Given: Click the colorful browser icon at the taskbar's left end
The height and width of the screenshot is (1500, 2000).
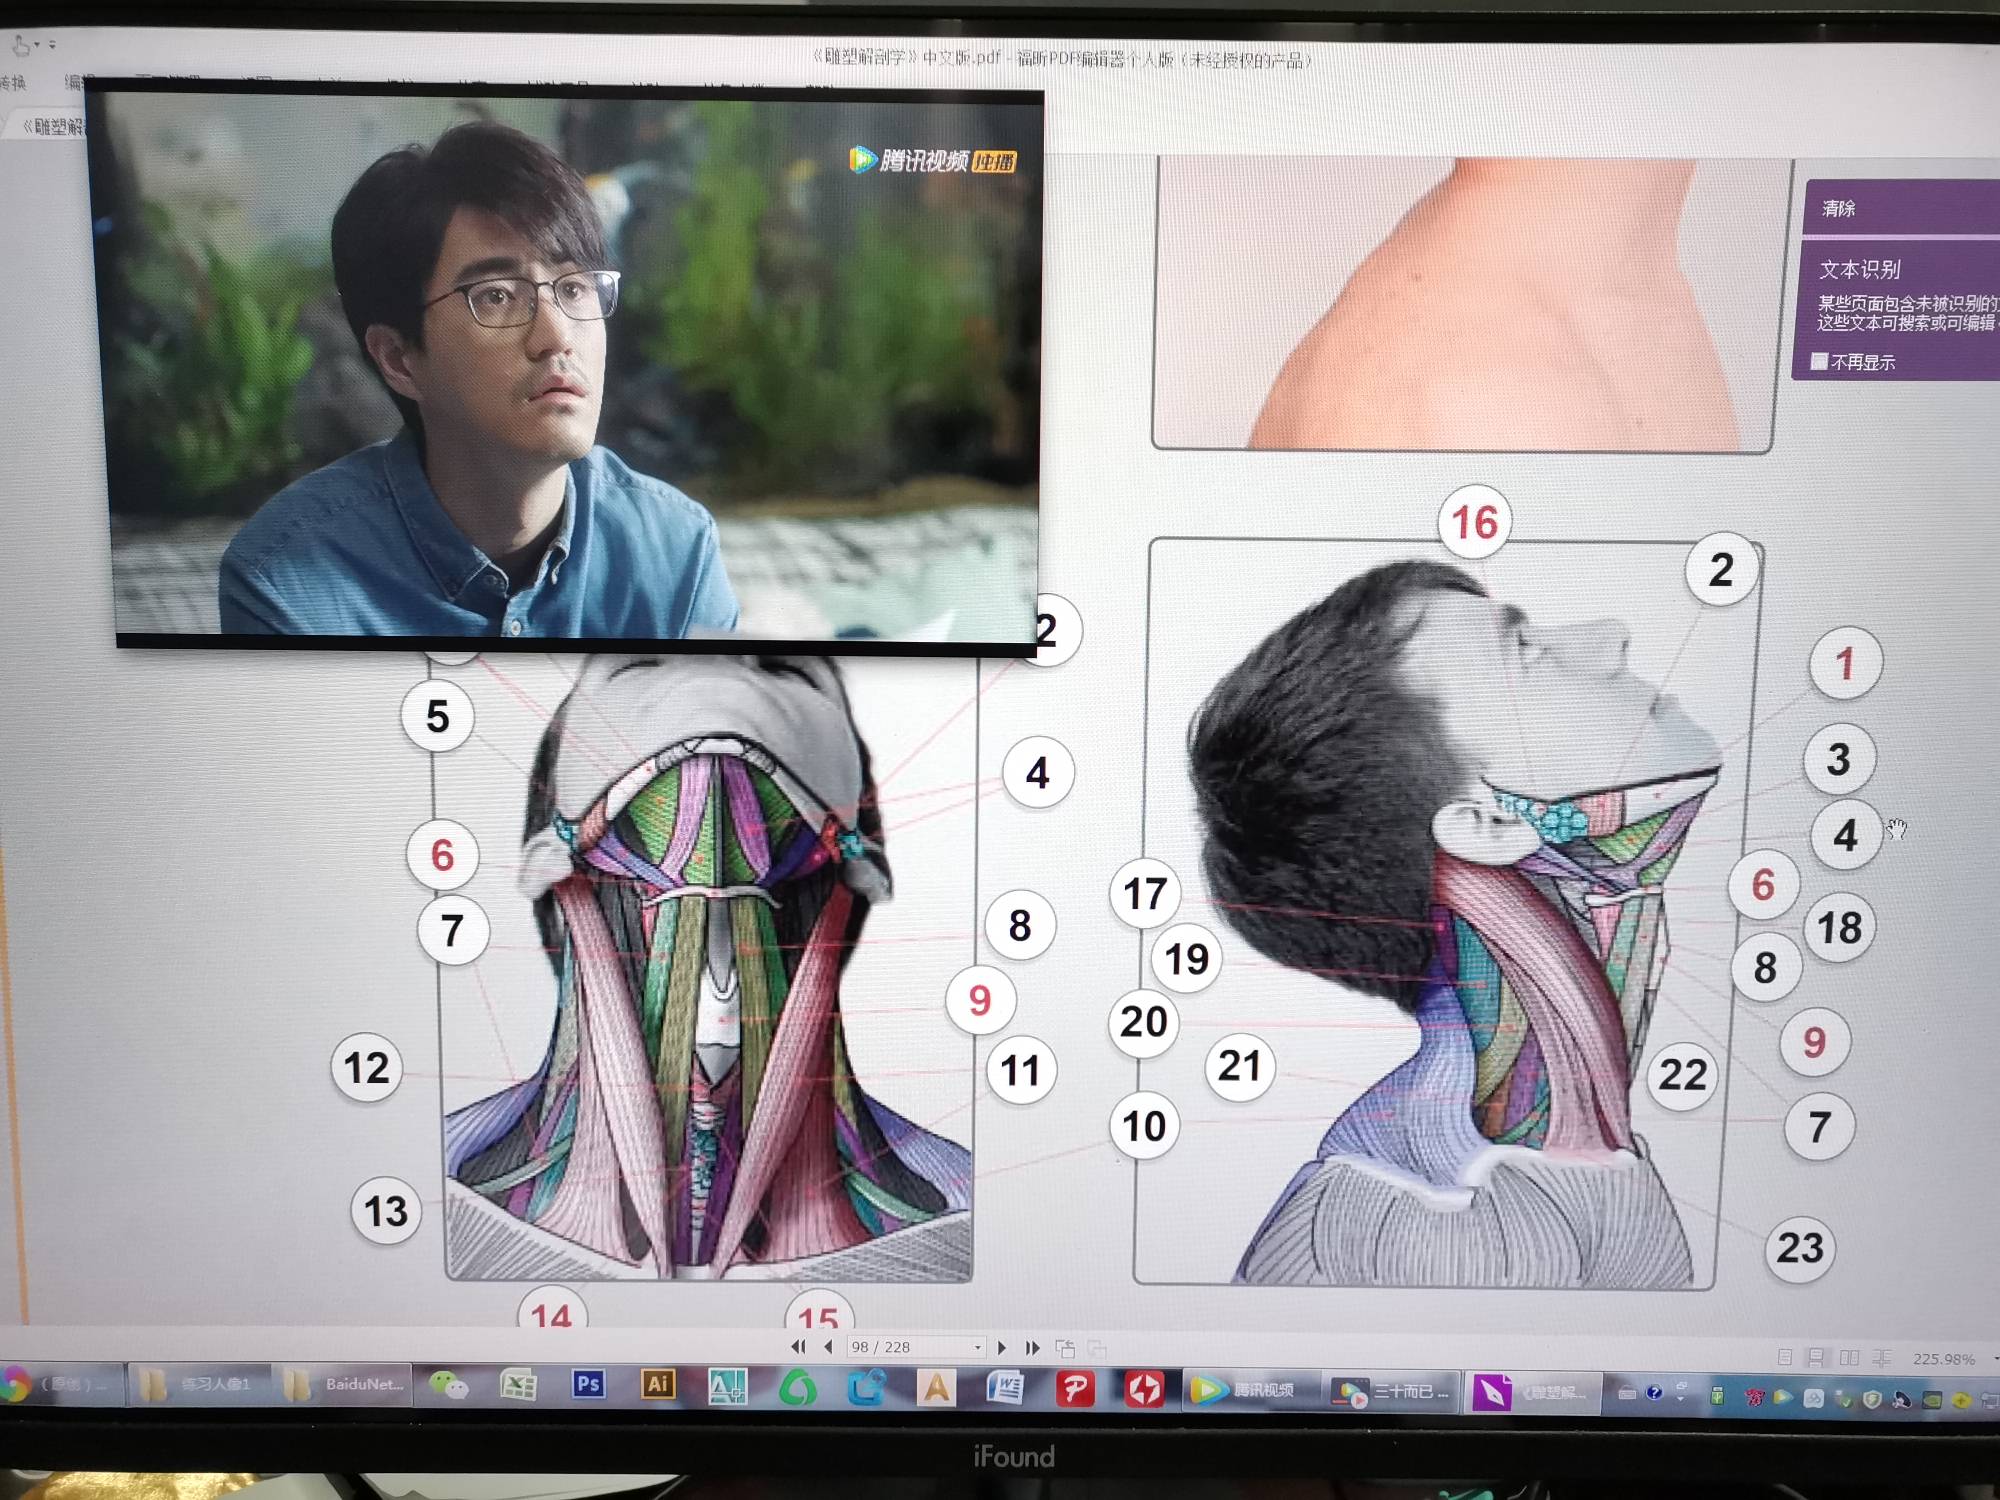Looking at the screenshot, I should click(14, 1384).
